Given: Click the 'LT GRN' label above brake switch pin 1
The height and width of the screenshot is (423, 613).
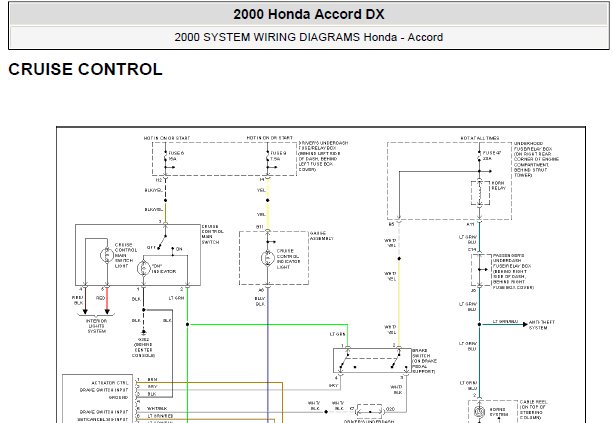Looking at the screenshot, I should click(338, 334).
